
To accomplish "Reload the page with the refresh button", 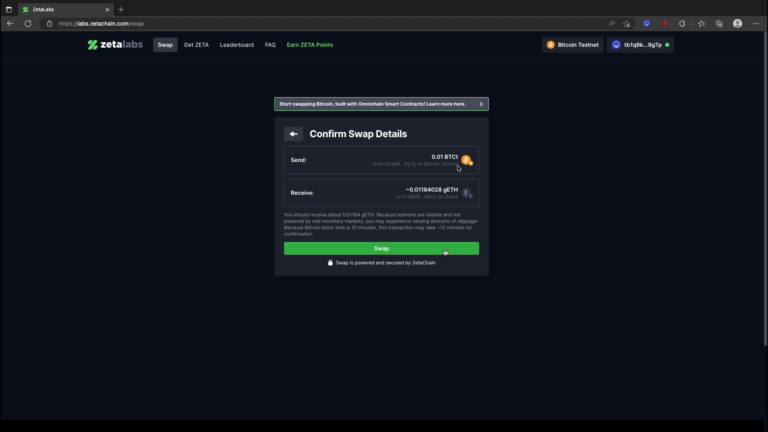I will click(x=28, y=24).
